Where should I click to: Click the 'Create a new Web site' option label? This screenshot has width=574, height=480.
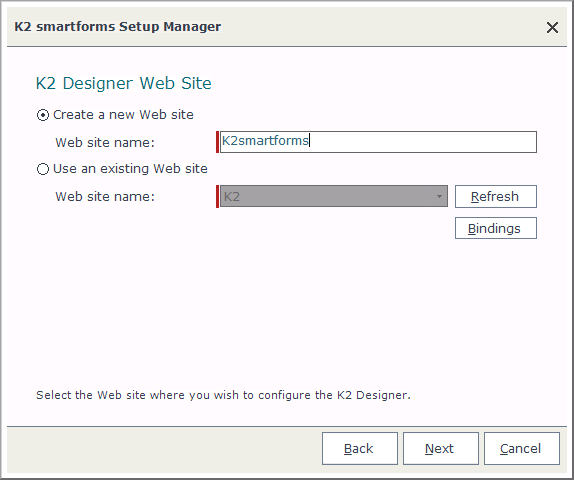(x=123, y=115)
